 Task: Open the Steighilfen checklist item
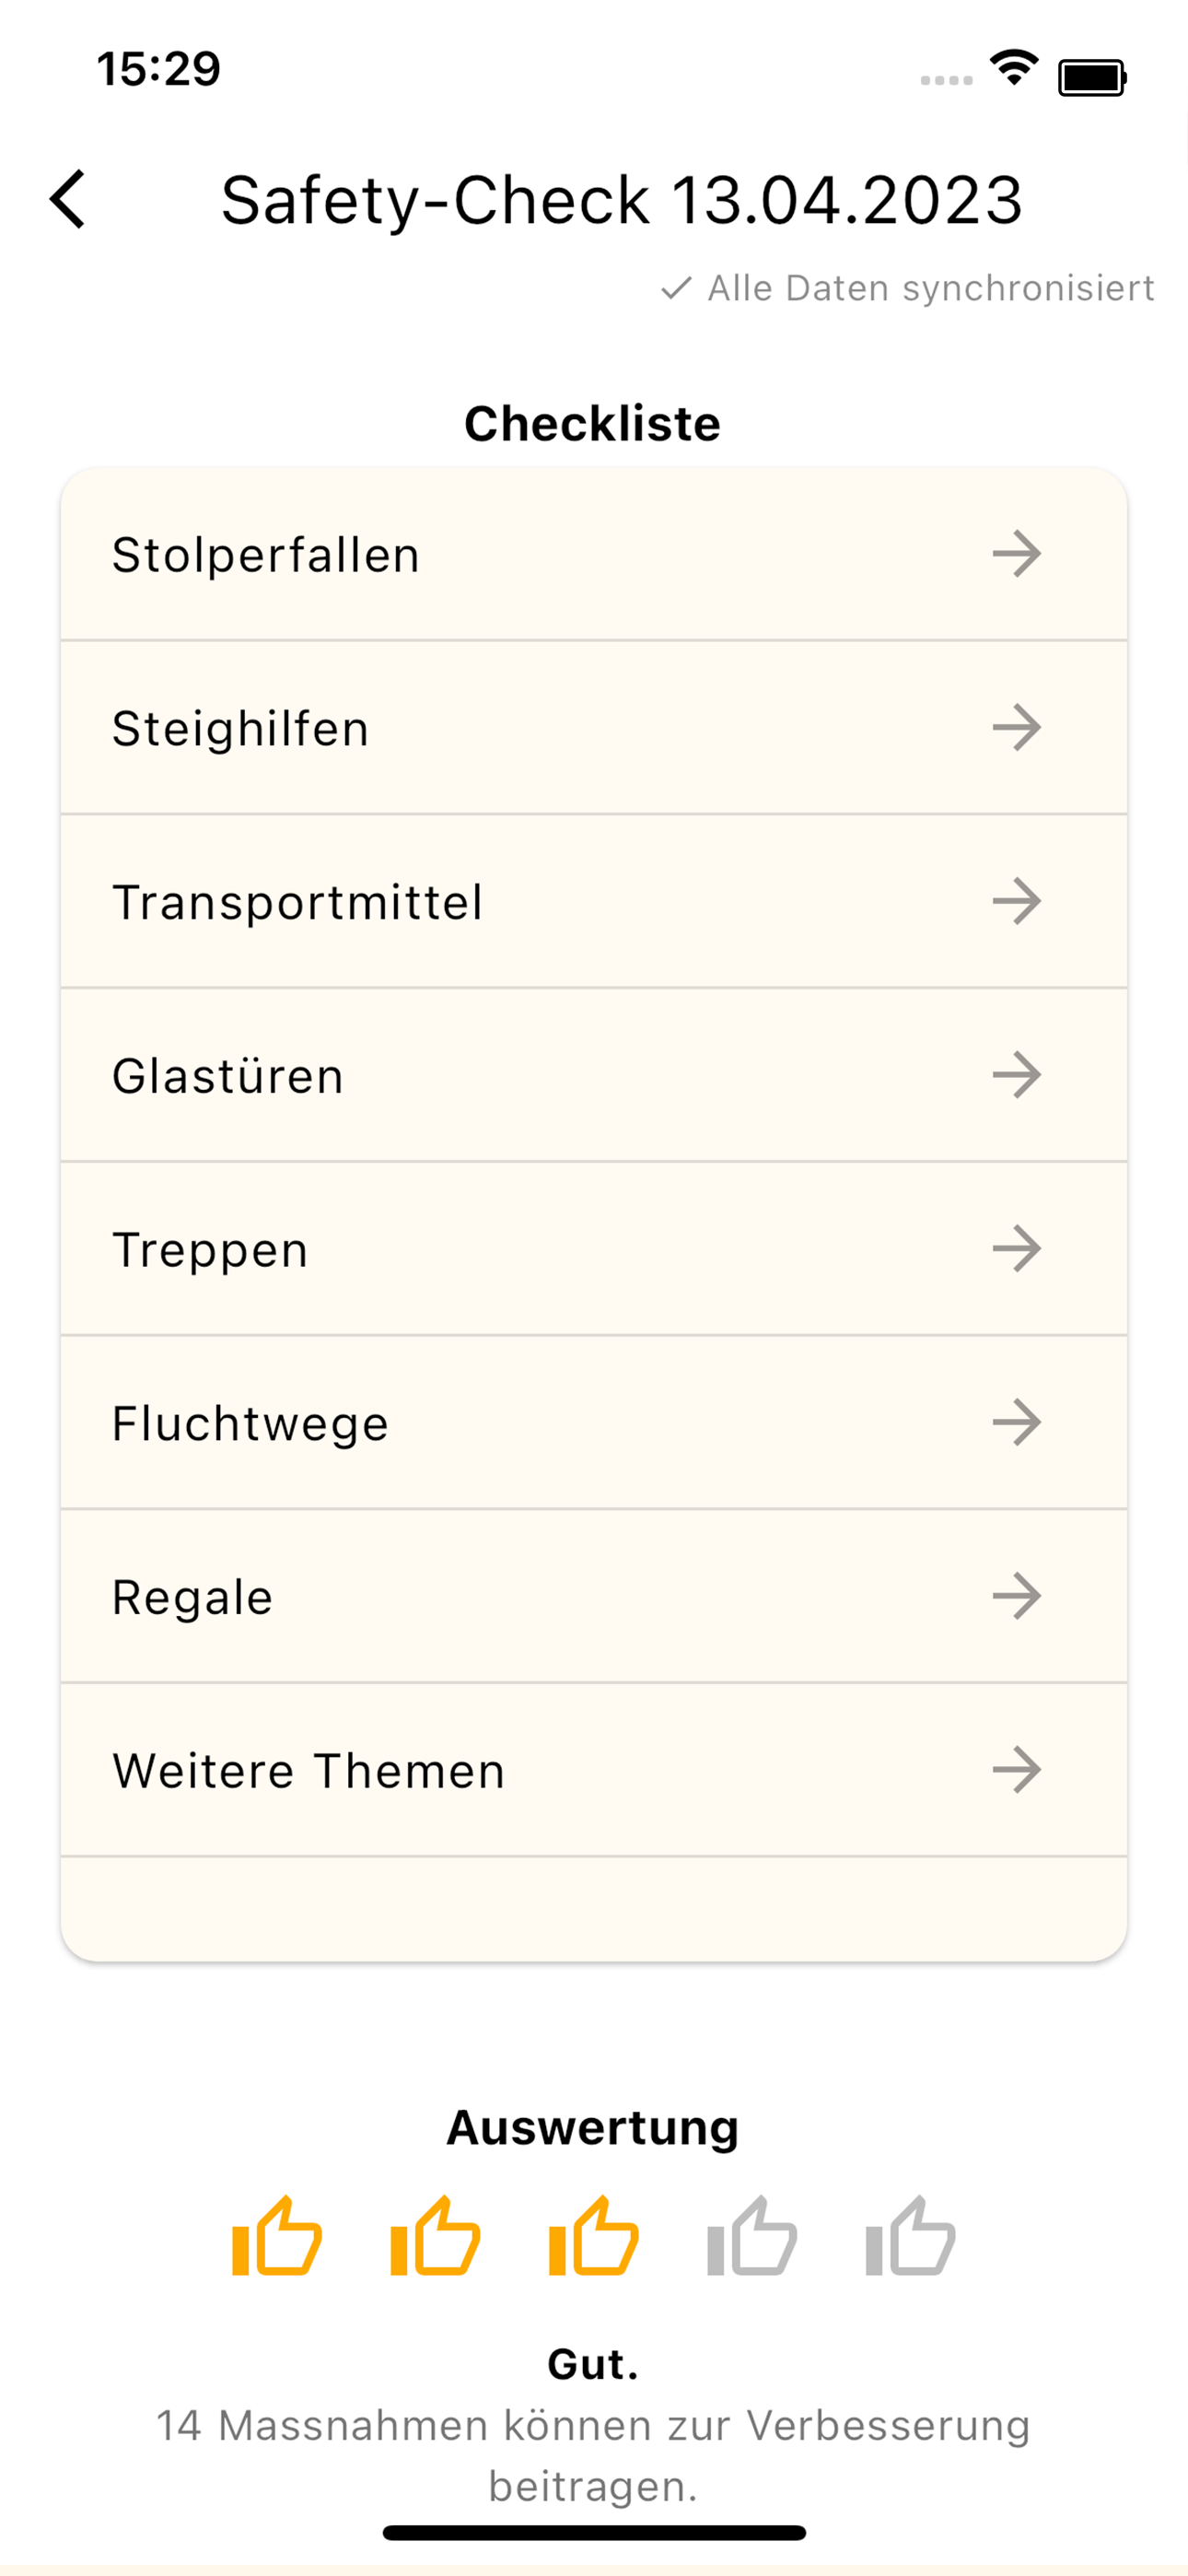tap(594, 727)
